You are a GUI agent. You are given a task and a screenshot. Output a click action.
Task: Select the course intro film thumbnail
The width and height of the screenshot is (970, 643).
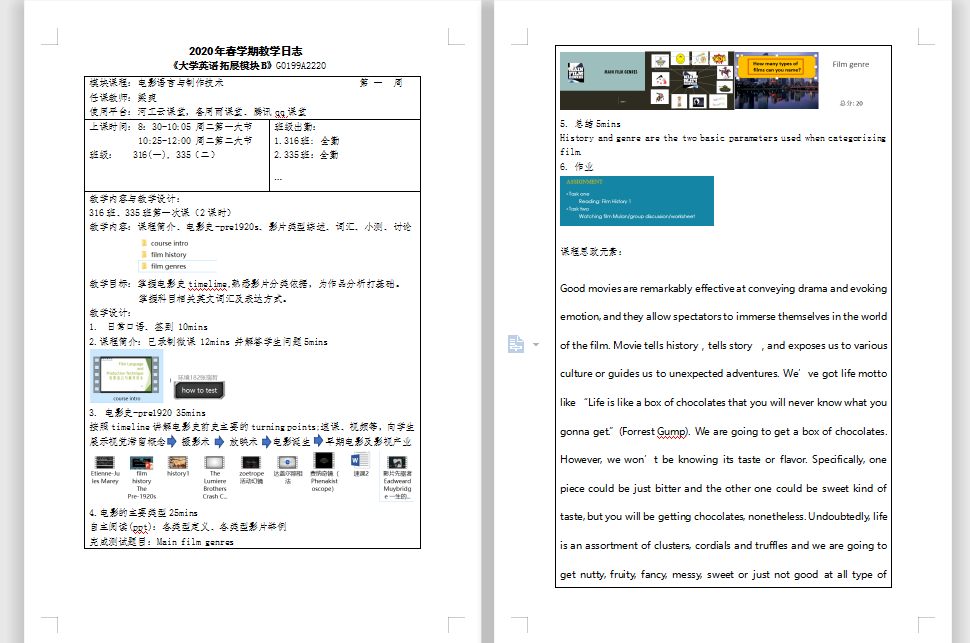127,376
